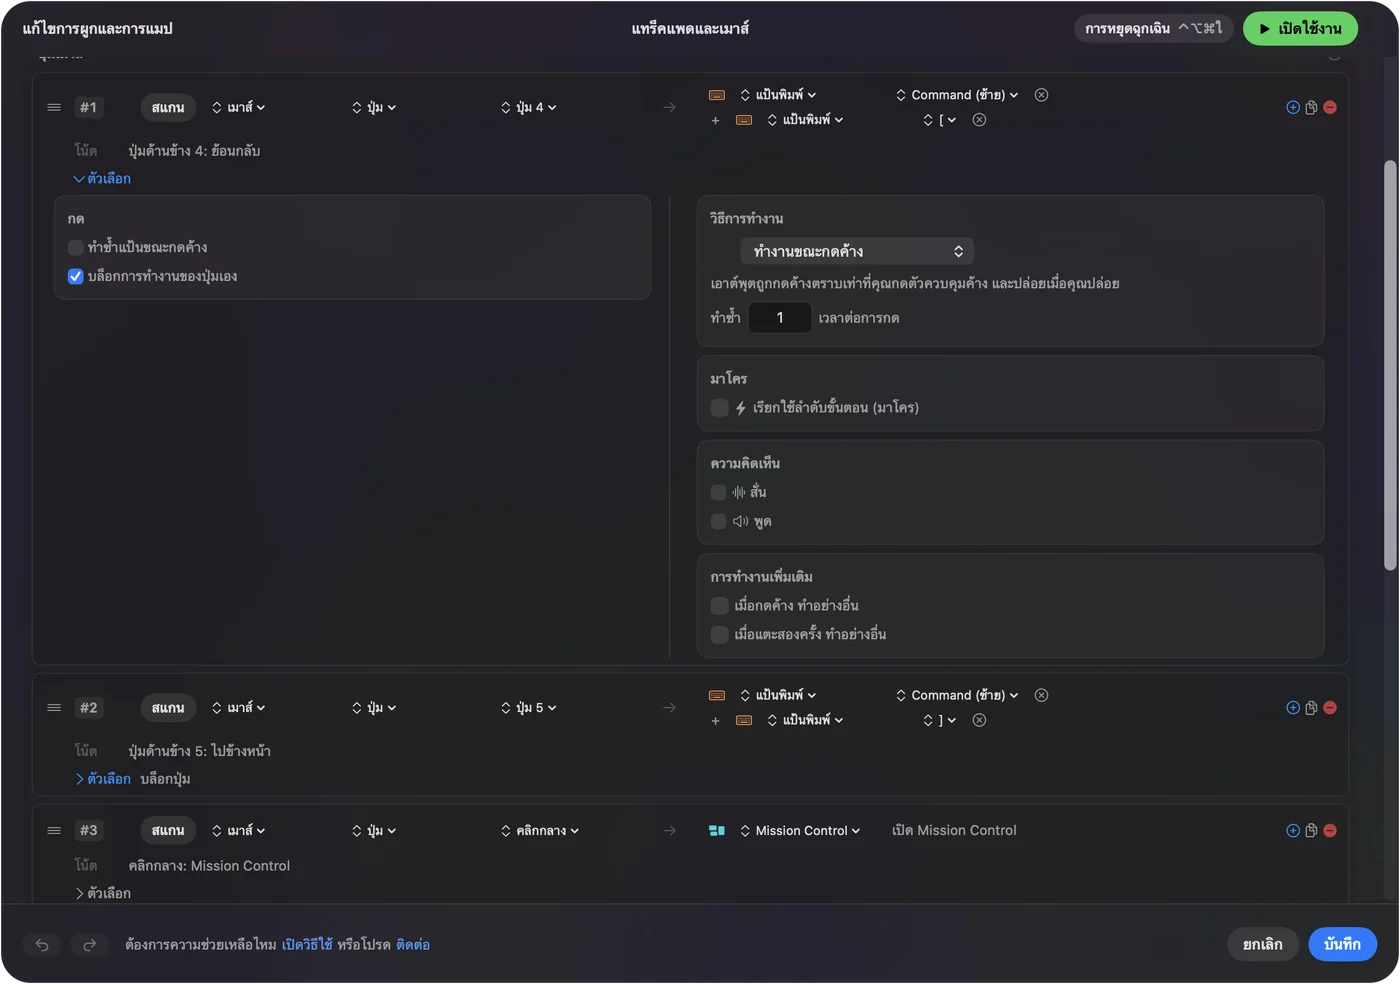Tick the สั่น feedback checkbox
Screen dimensions: 1400x984
[718, 492]
